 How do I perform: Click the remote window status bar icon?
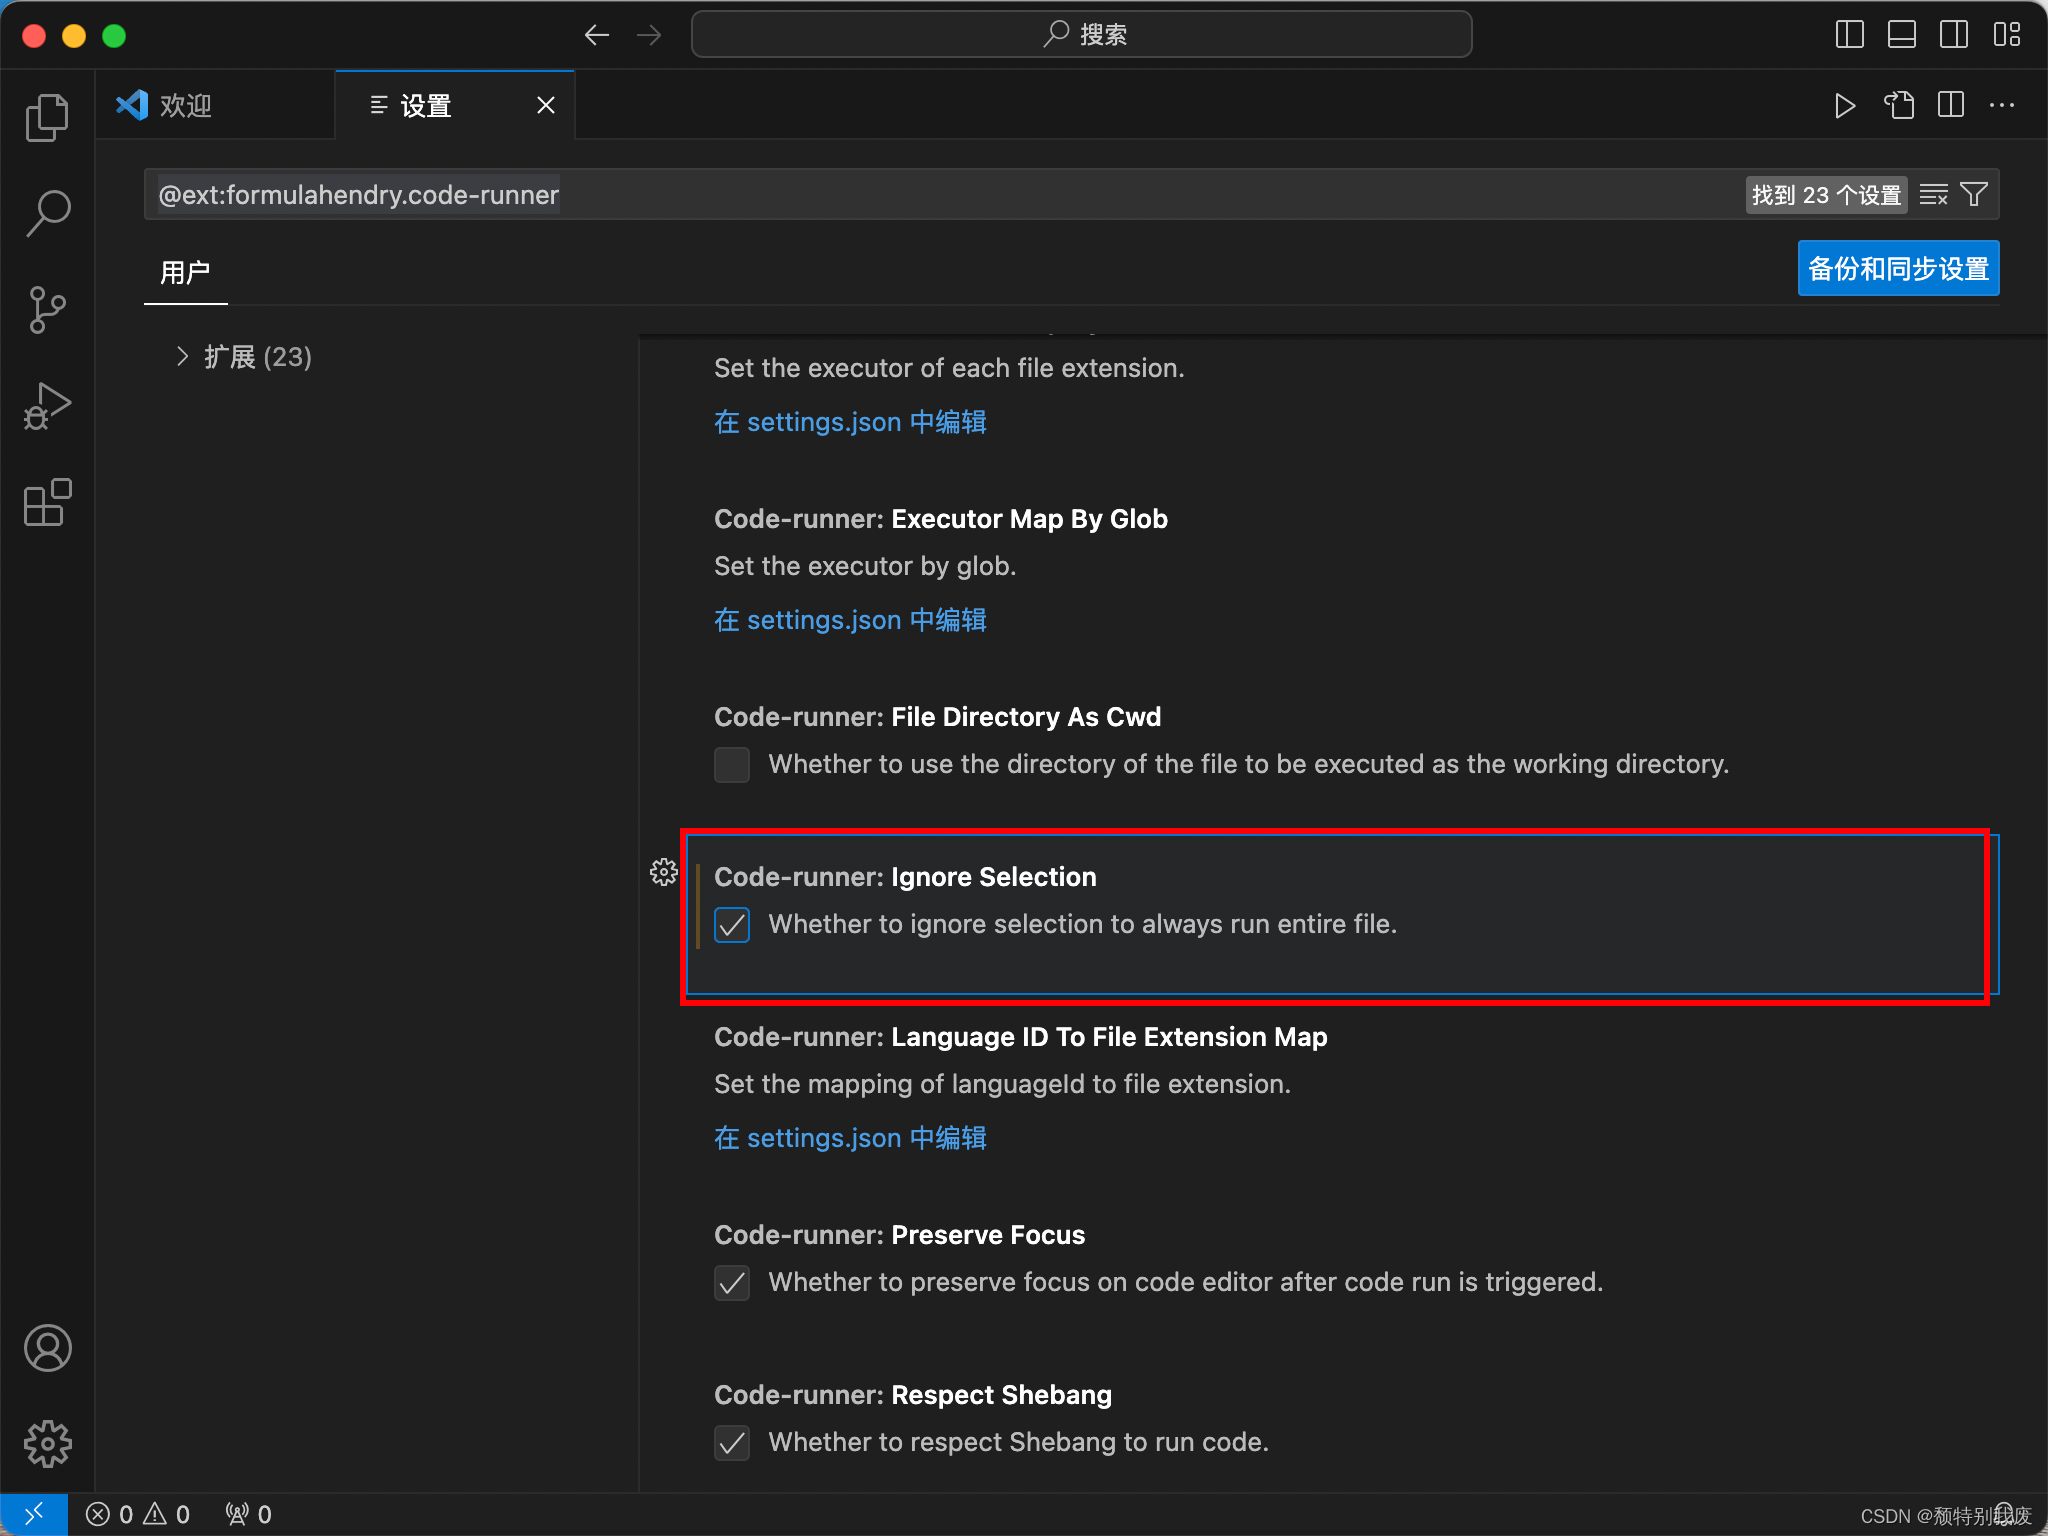tap(34, 1514)
